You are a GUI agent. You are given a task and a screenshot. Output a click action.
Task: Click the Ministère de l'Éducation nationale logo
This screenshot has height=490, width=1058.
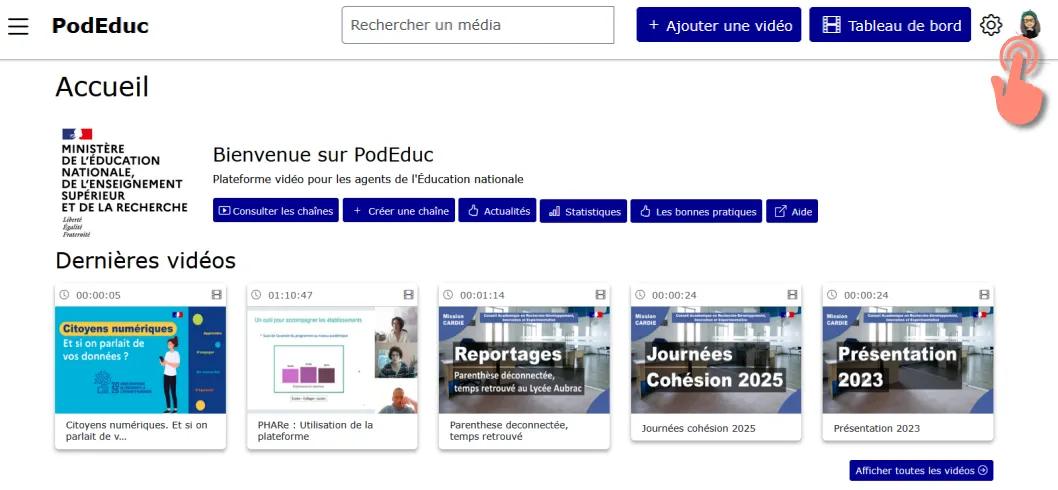[x=124, y=183]
